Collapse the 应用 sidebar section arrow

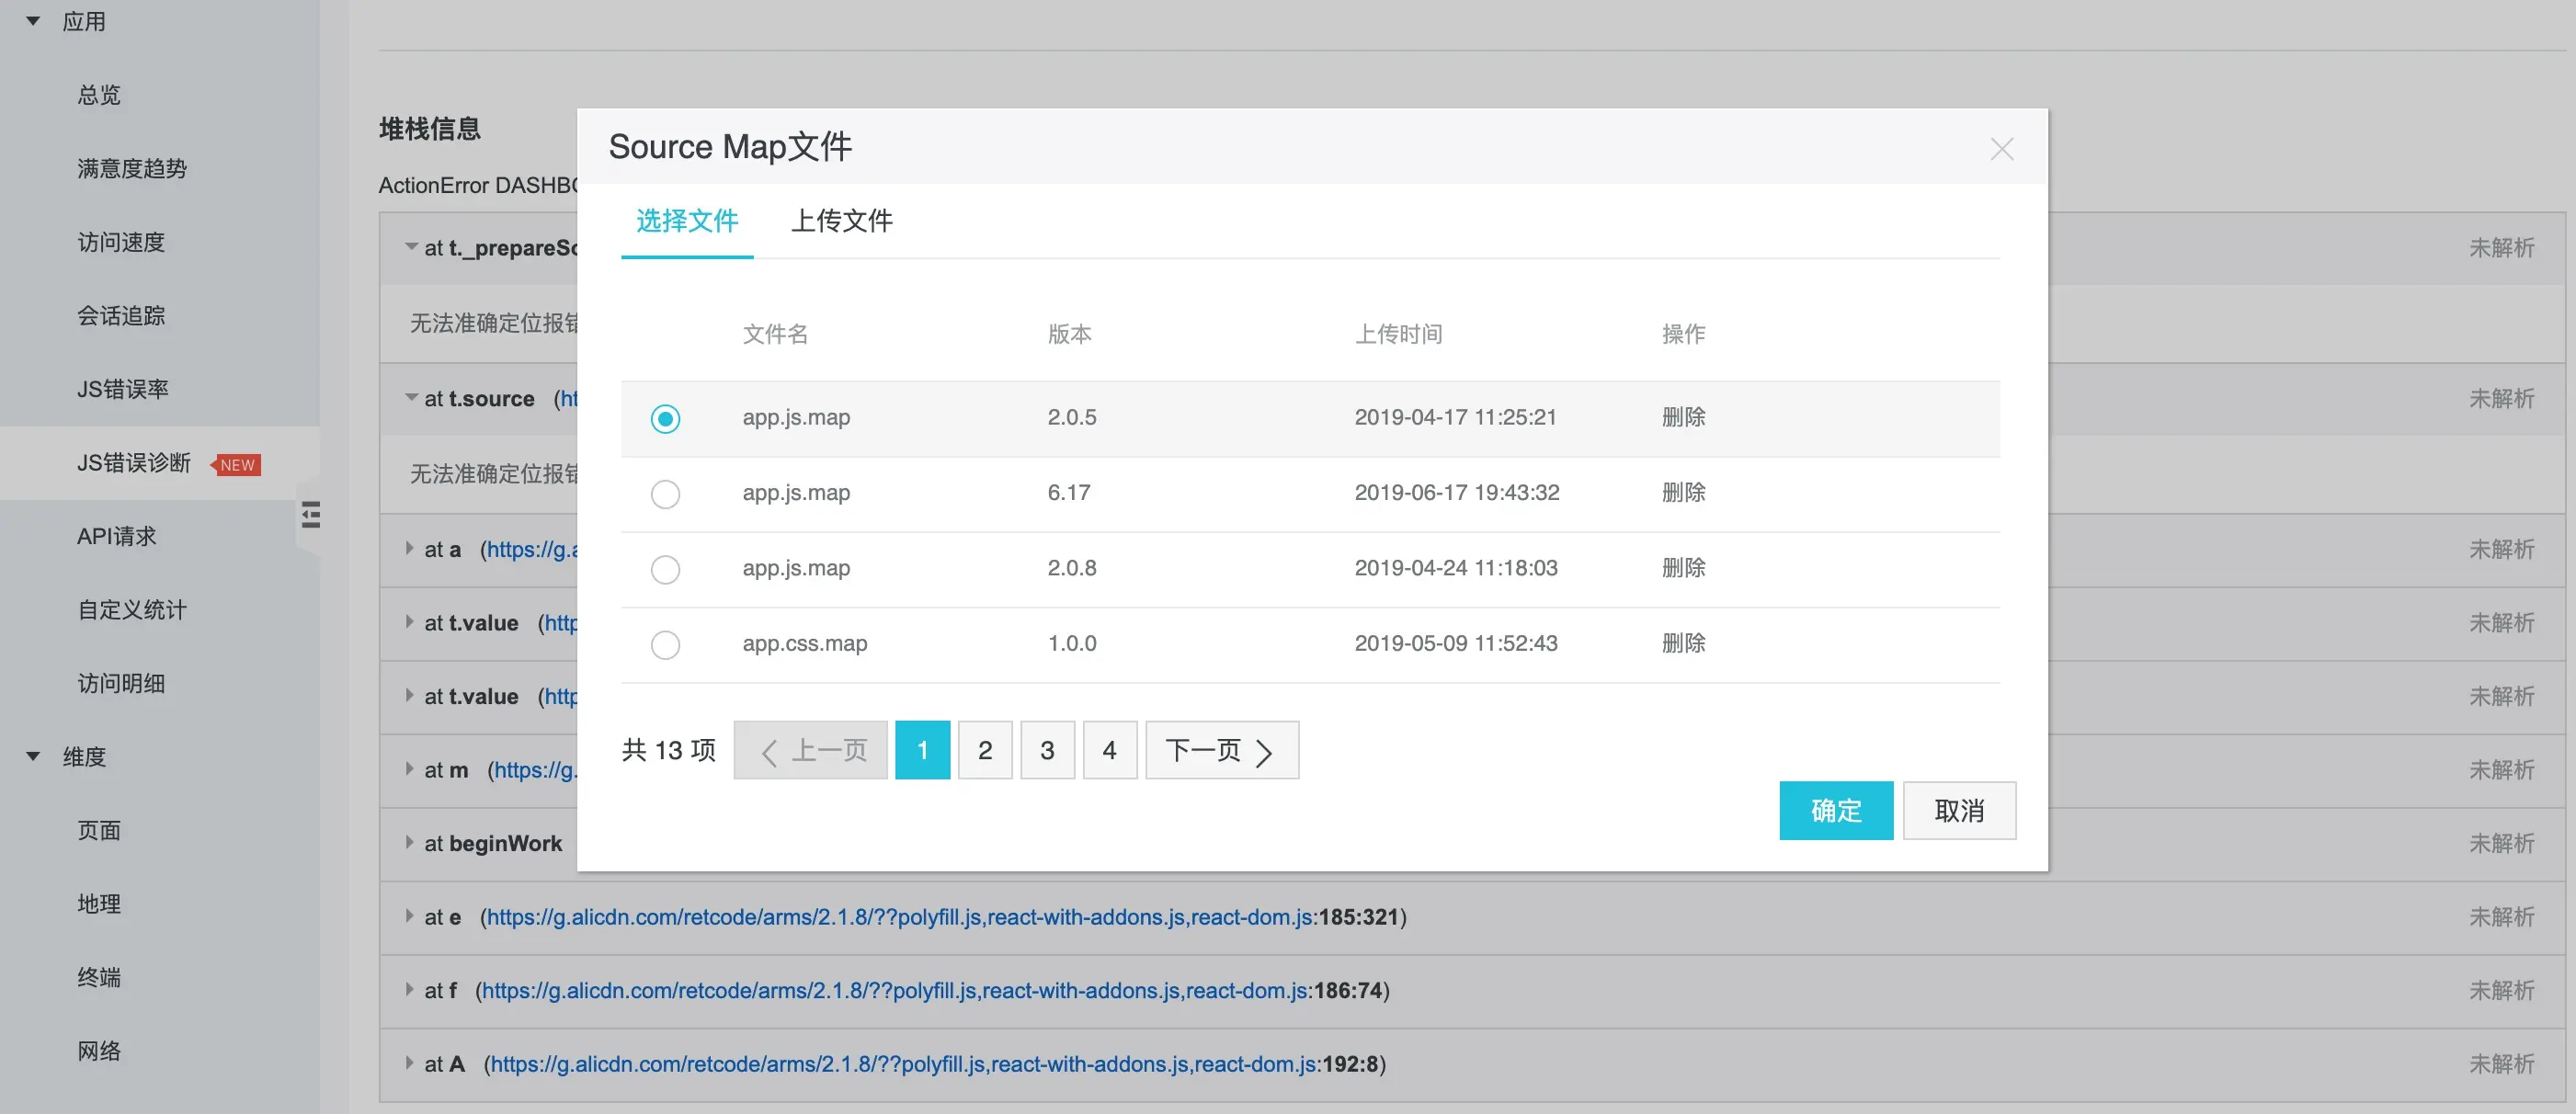(33, 21)
